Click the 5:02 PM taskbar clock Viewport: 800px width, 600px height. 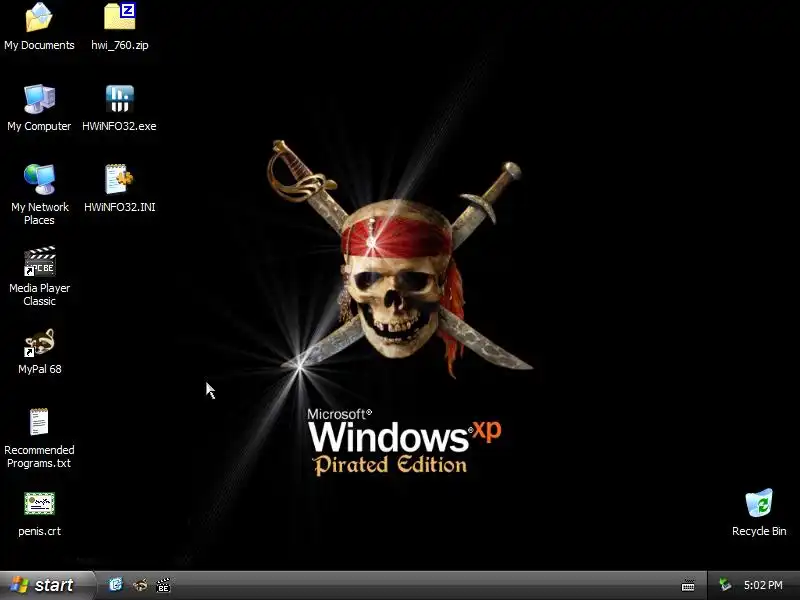click(763, 585)
